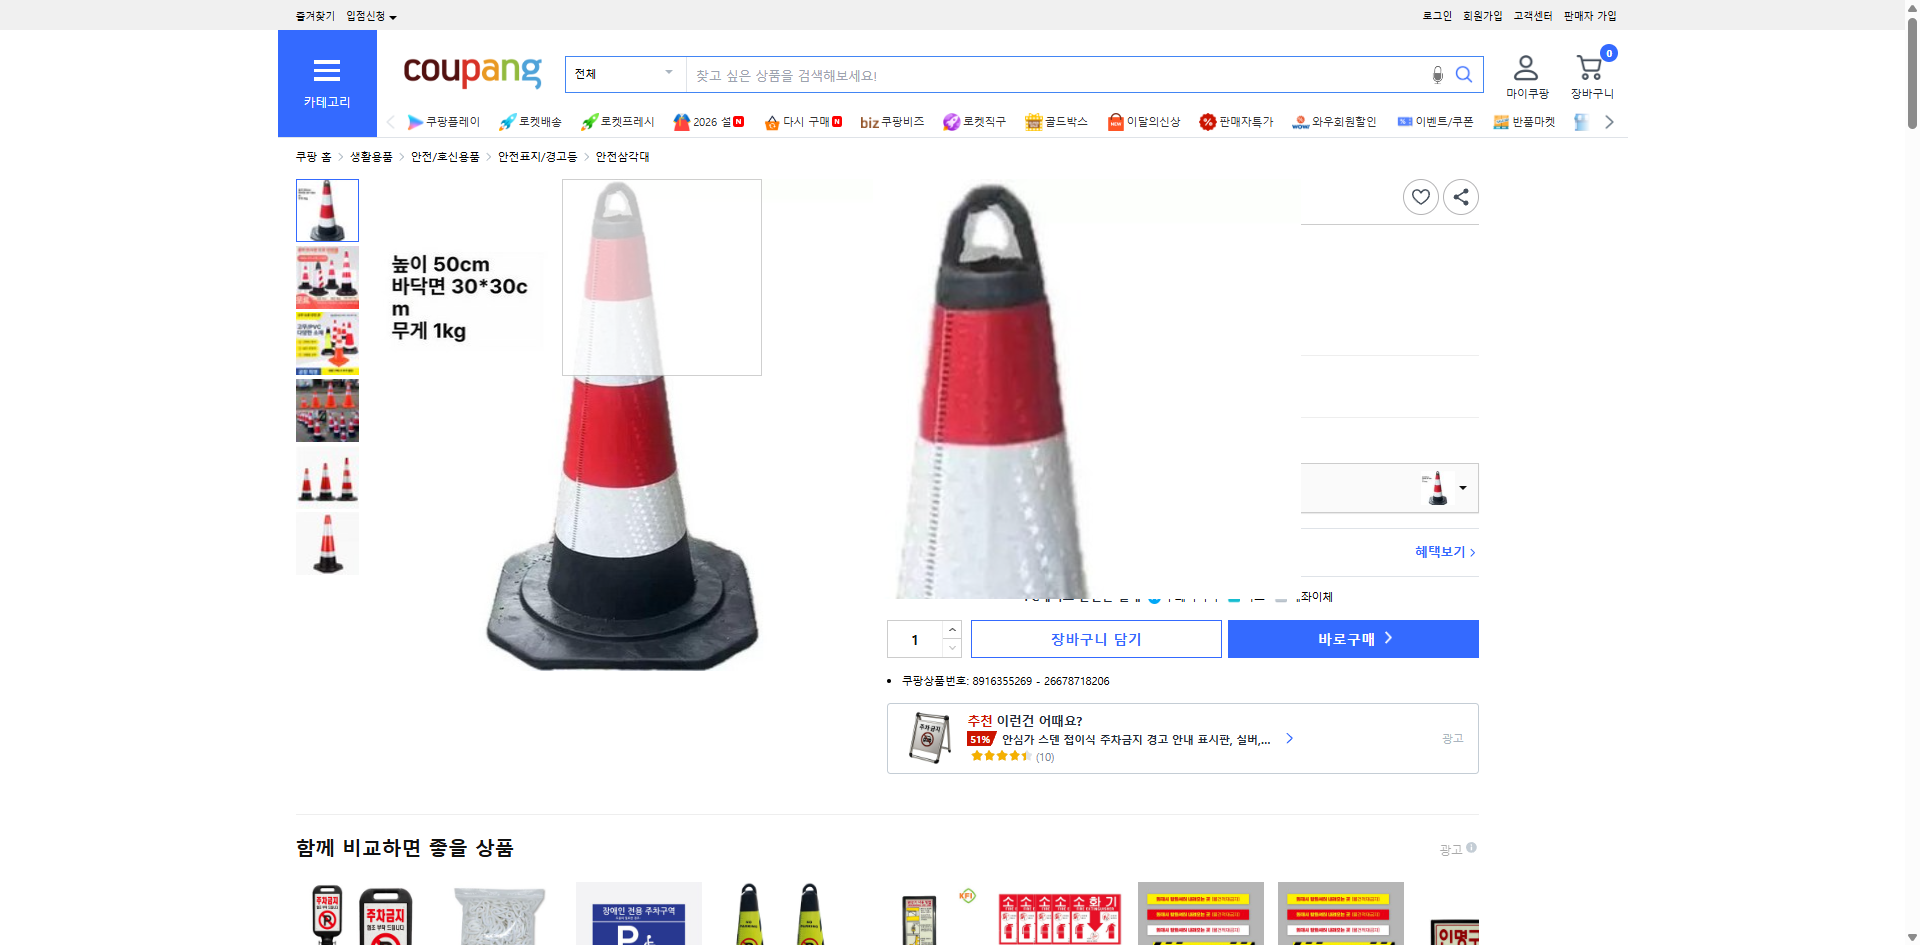The width and height of the screenshot is (1920, 945).
Task: Expand the 입점신청 dropdown
Action: 371,16
